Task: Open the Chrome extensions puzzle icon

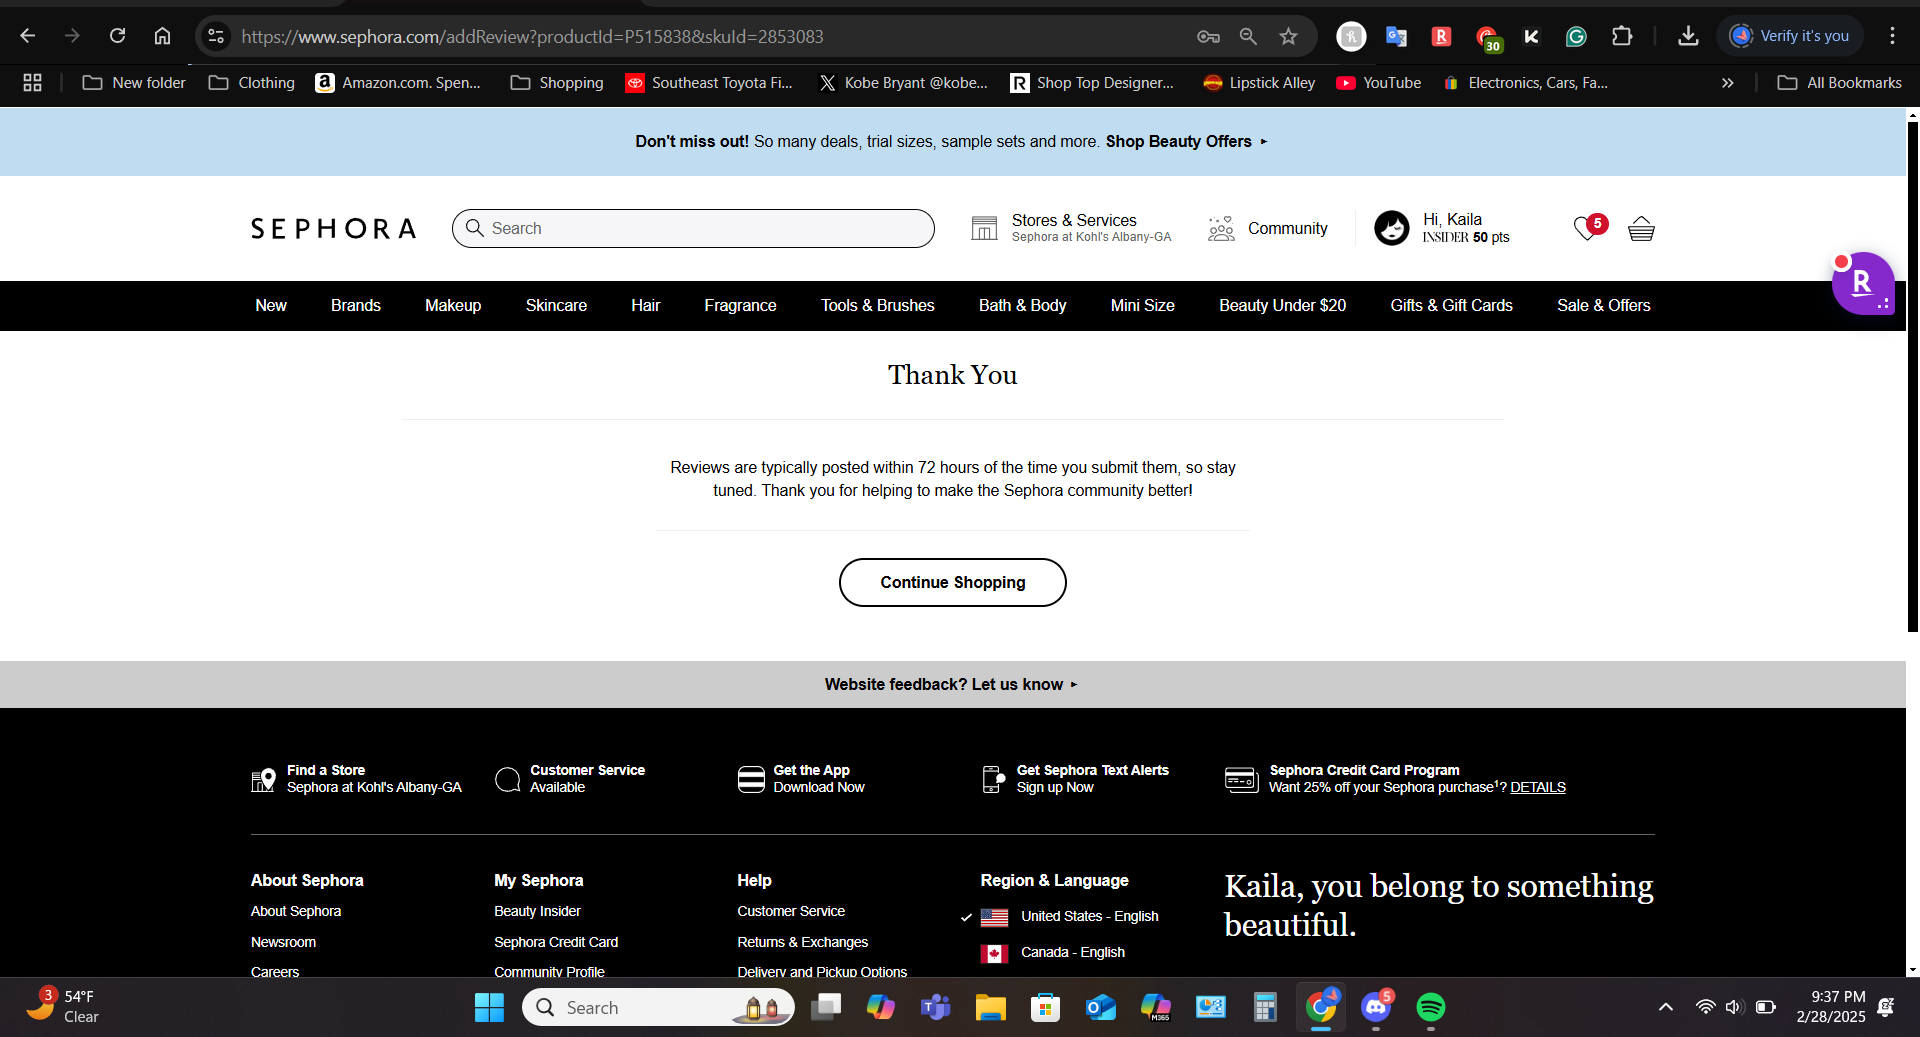Action: tap(1622, 37)
